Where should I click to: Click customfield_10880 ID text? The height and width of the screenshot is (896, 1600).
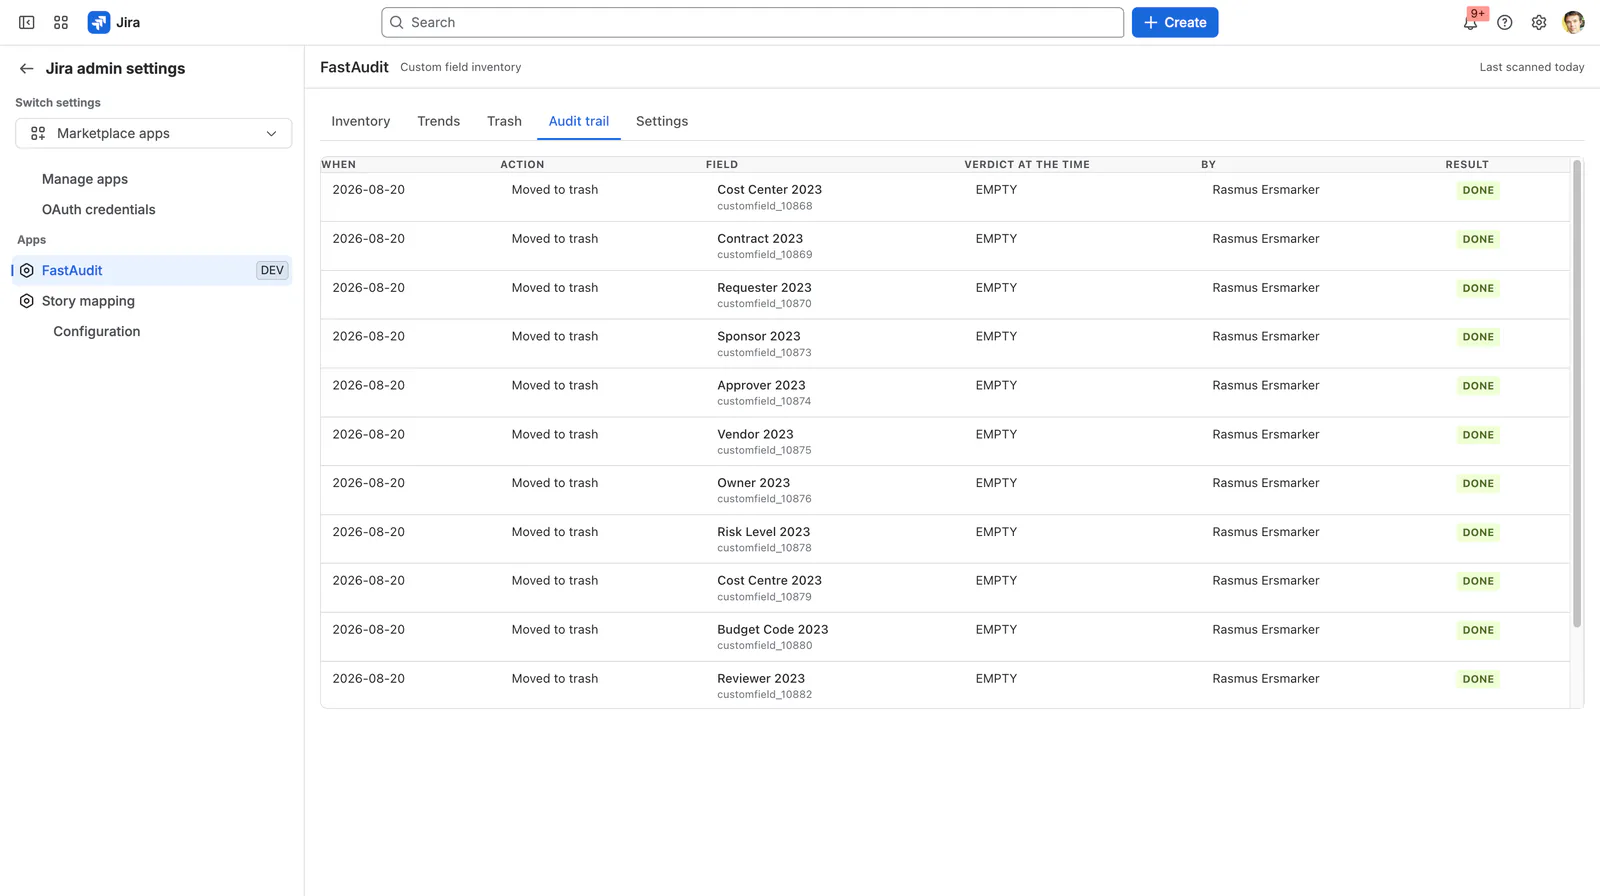point(764,646)
